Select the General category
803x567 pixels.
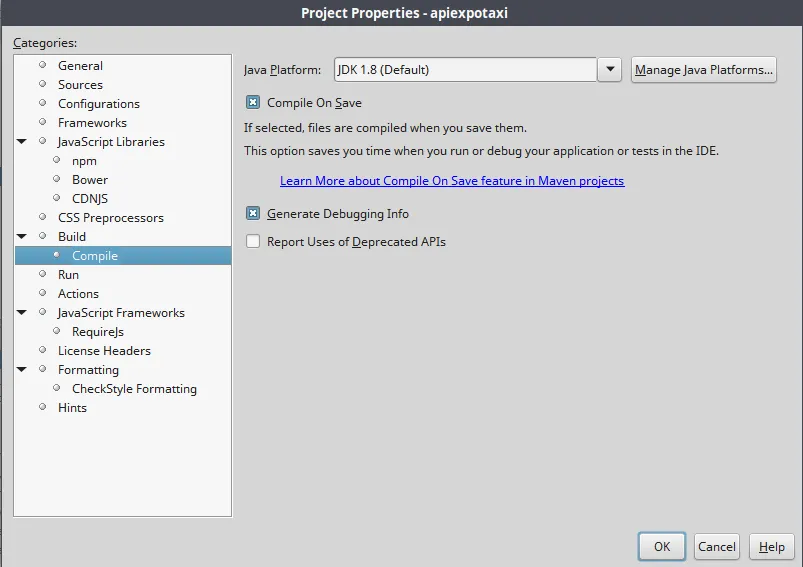80,66
